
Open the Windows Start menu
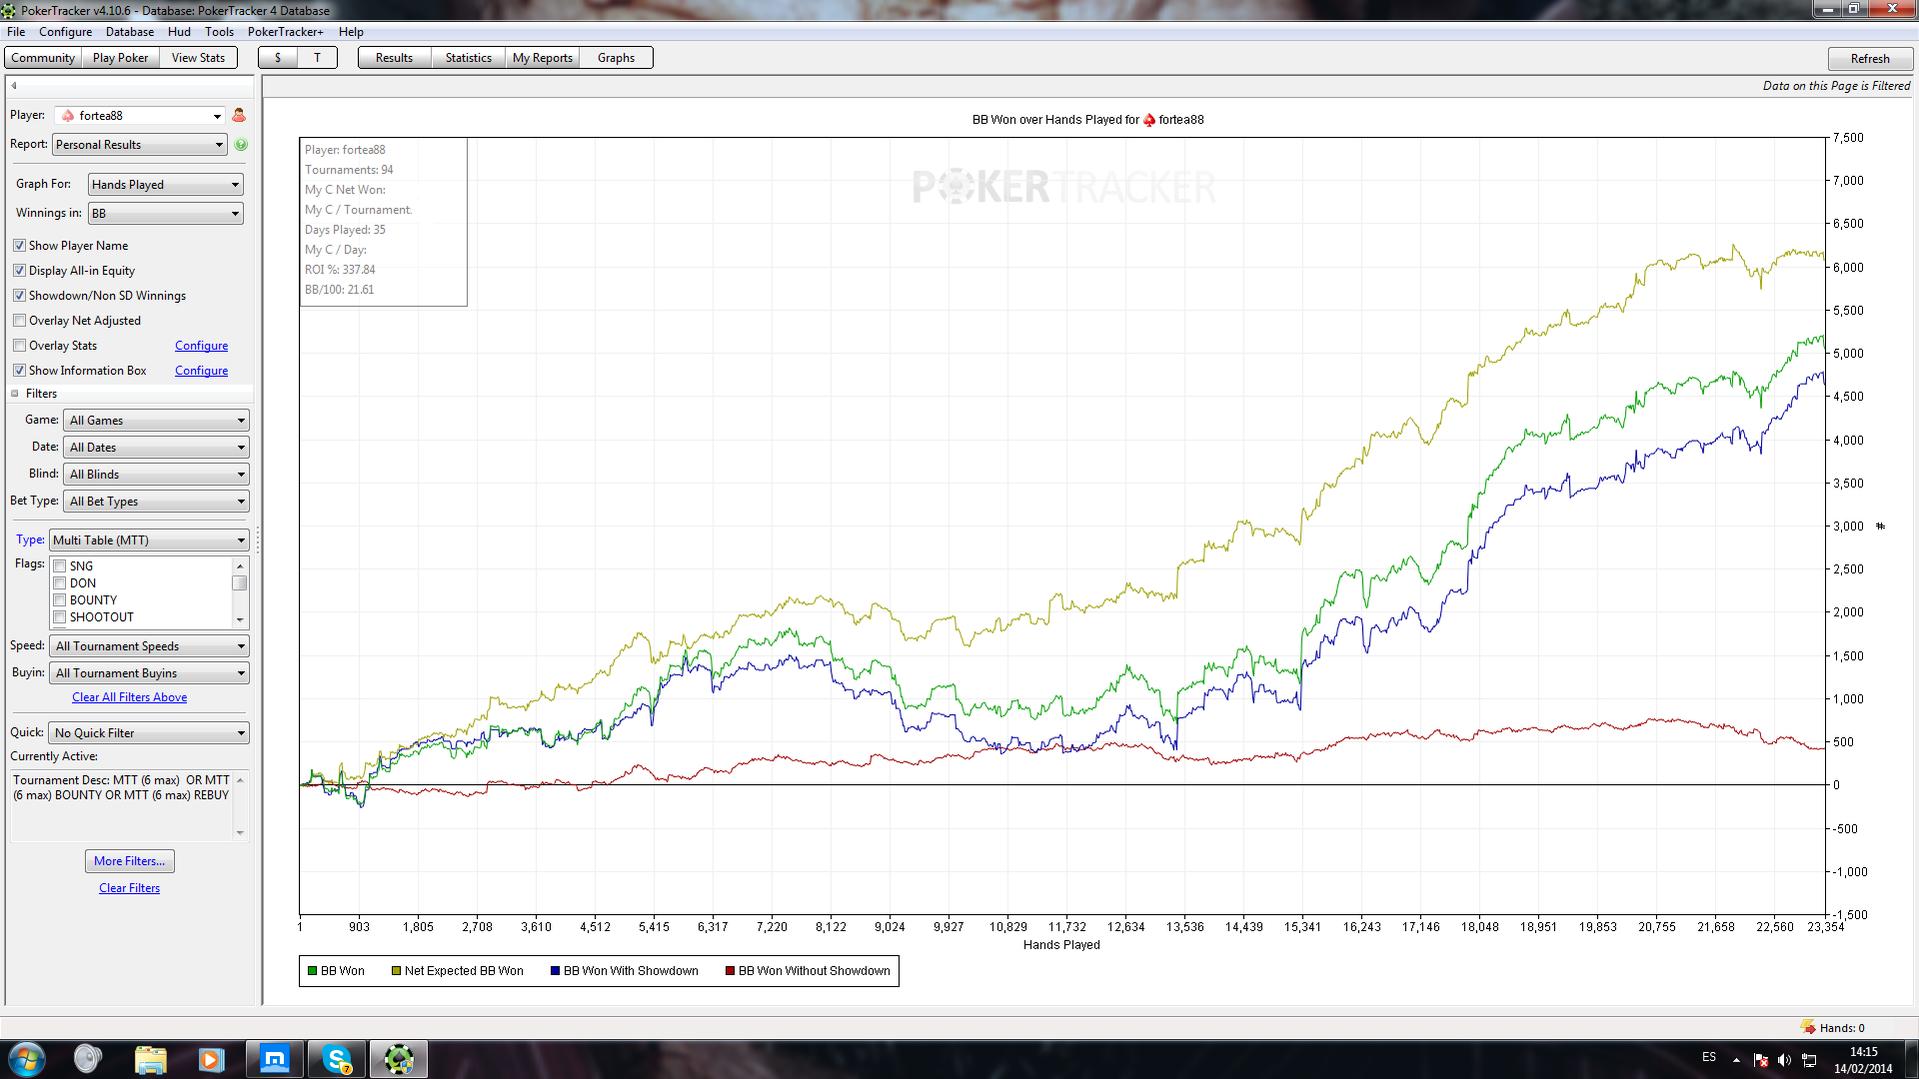point(27,1059)
